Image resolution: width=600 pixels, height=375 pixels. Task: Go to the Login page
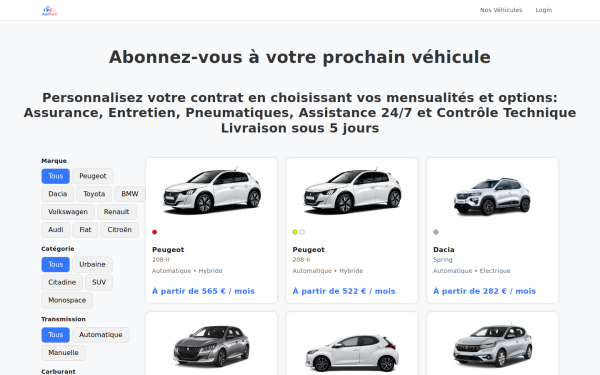pos(543,10)
